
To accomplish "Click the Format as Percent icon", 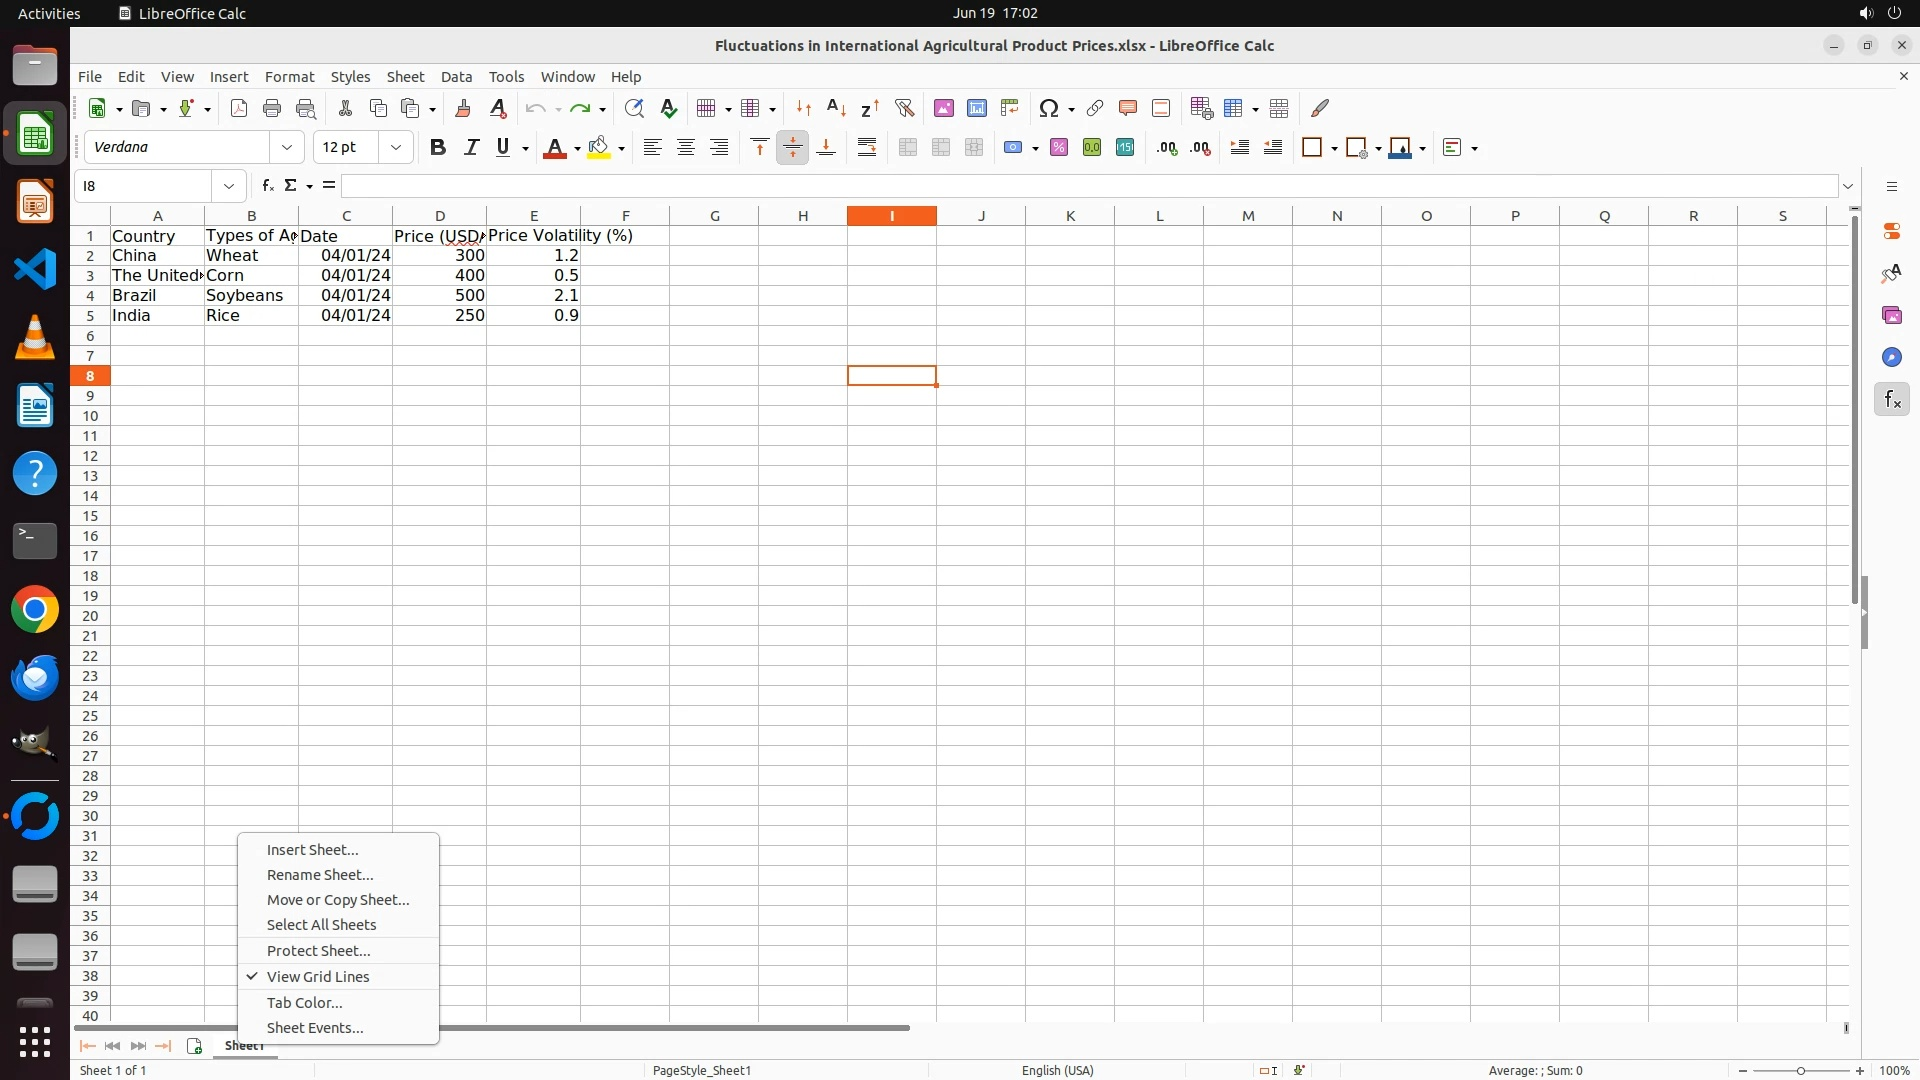I will 1059,148.
